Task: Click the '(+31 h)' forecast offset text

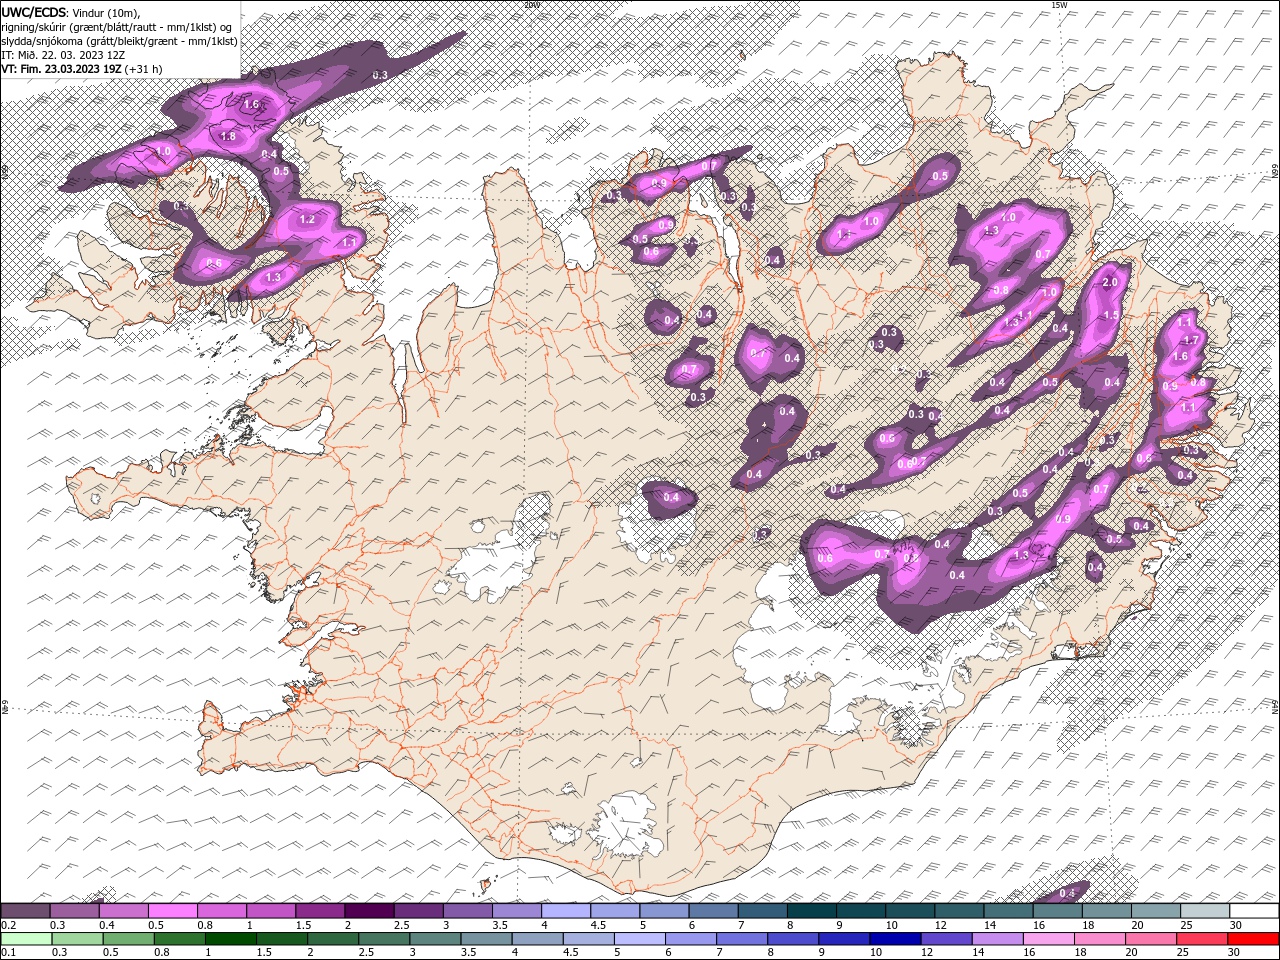Action: click(144, 69)
